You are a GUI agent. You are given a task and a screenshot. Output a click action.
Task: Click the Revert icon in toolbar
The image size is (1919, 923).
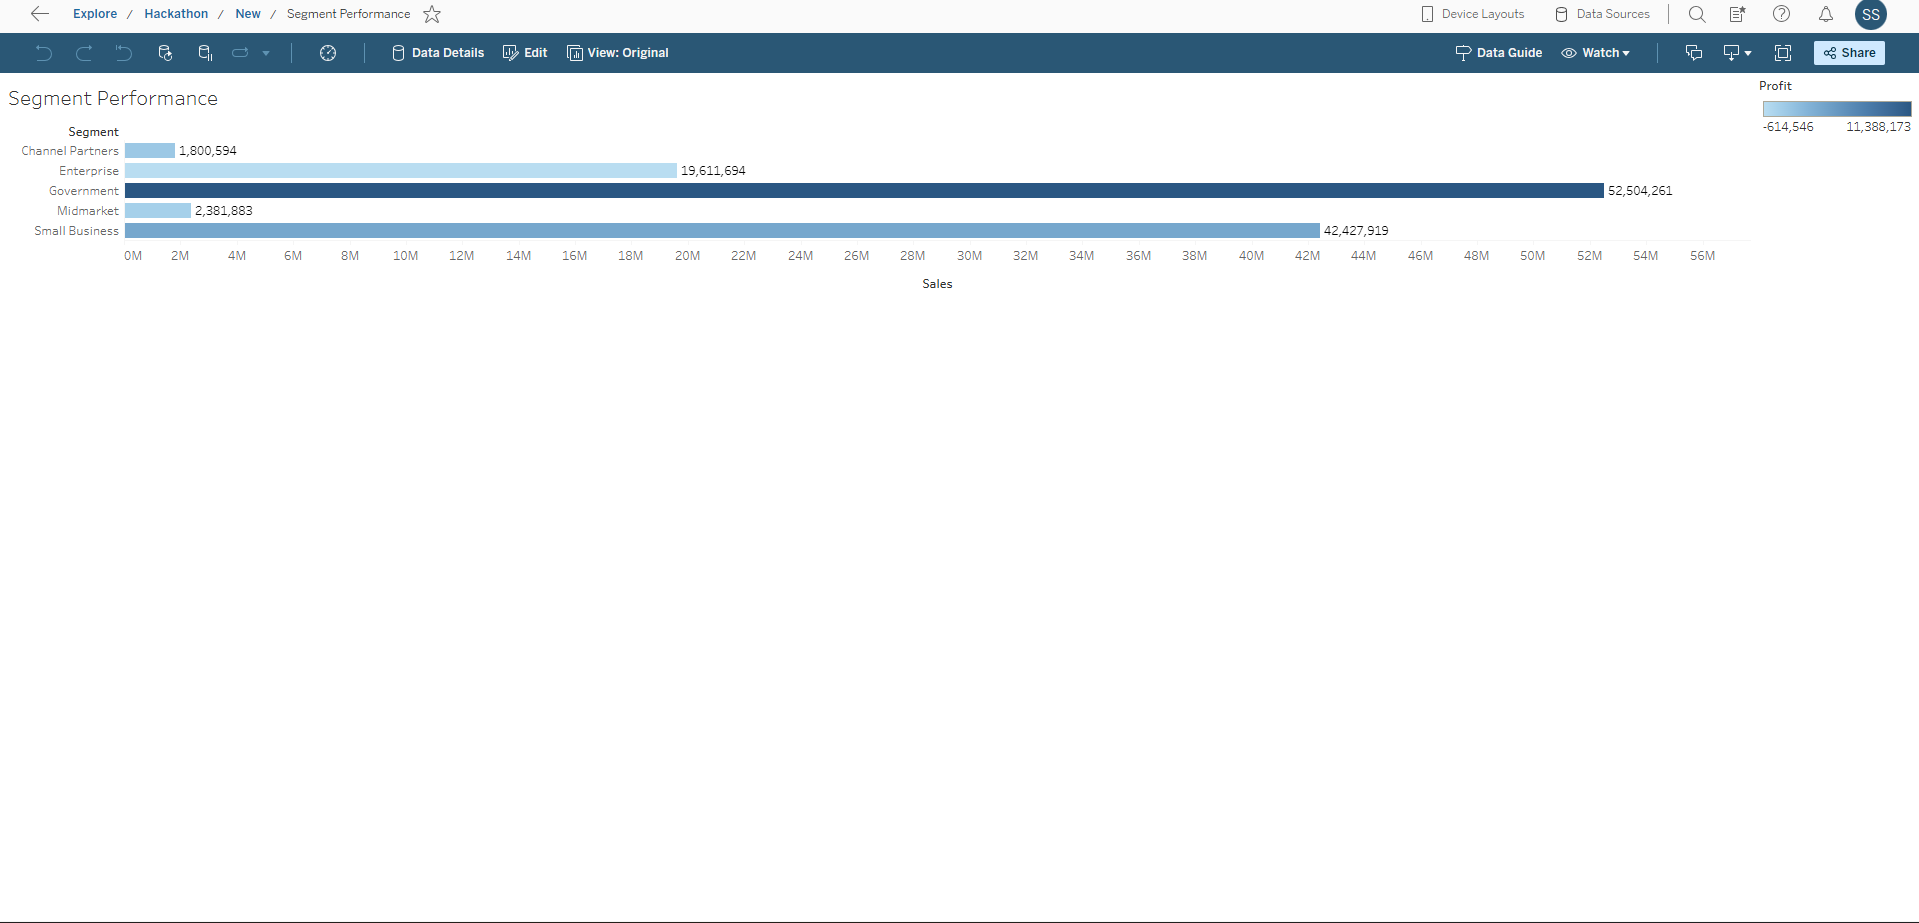click(x=123, y=53)
